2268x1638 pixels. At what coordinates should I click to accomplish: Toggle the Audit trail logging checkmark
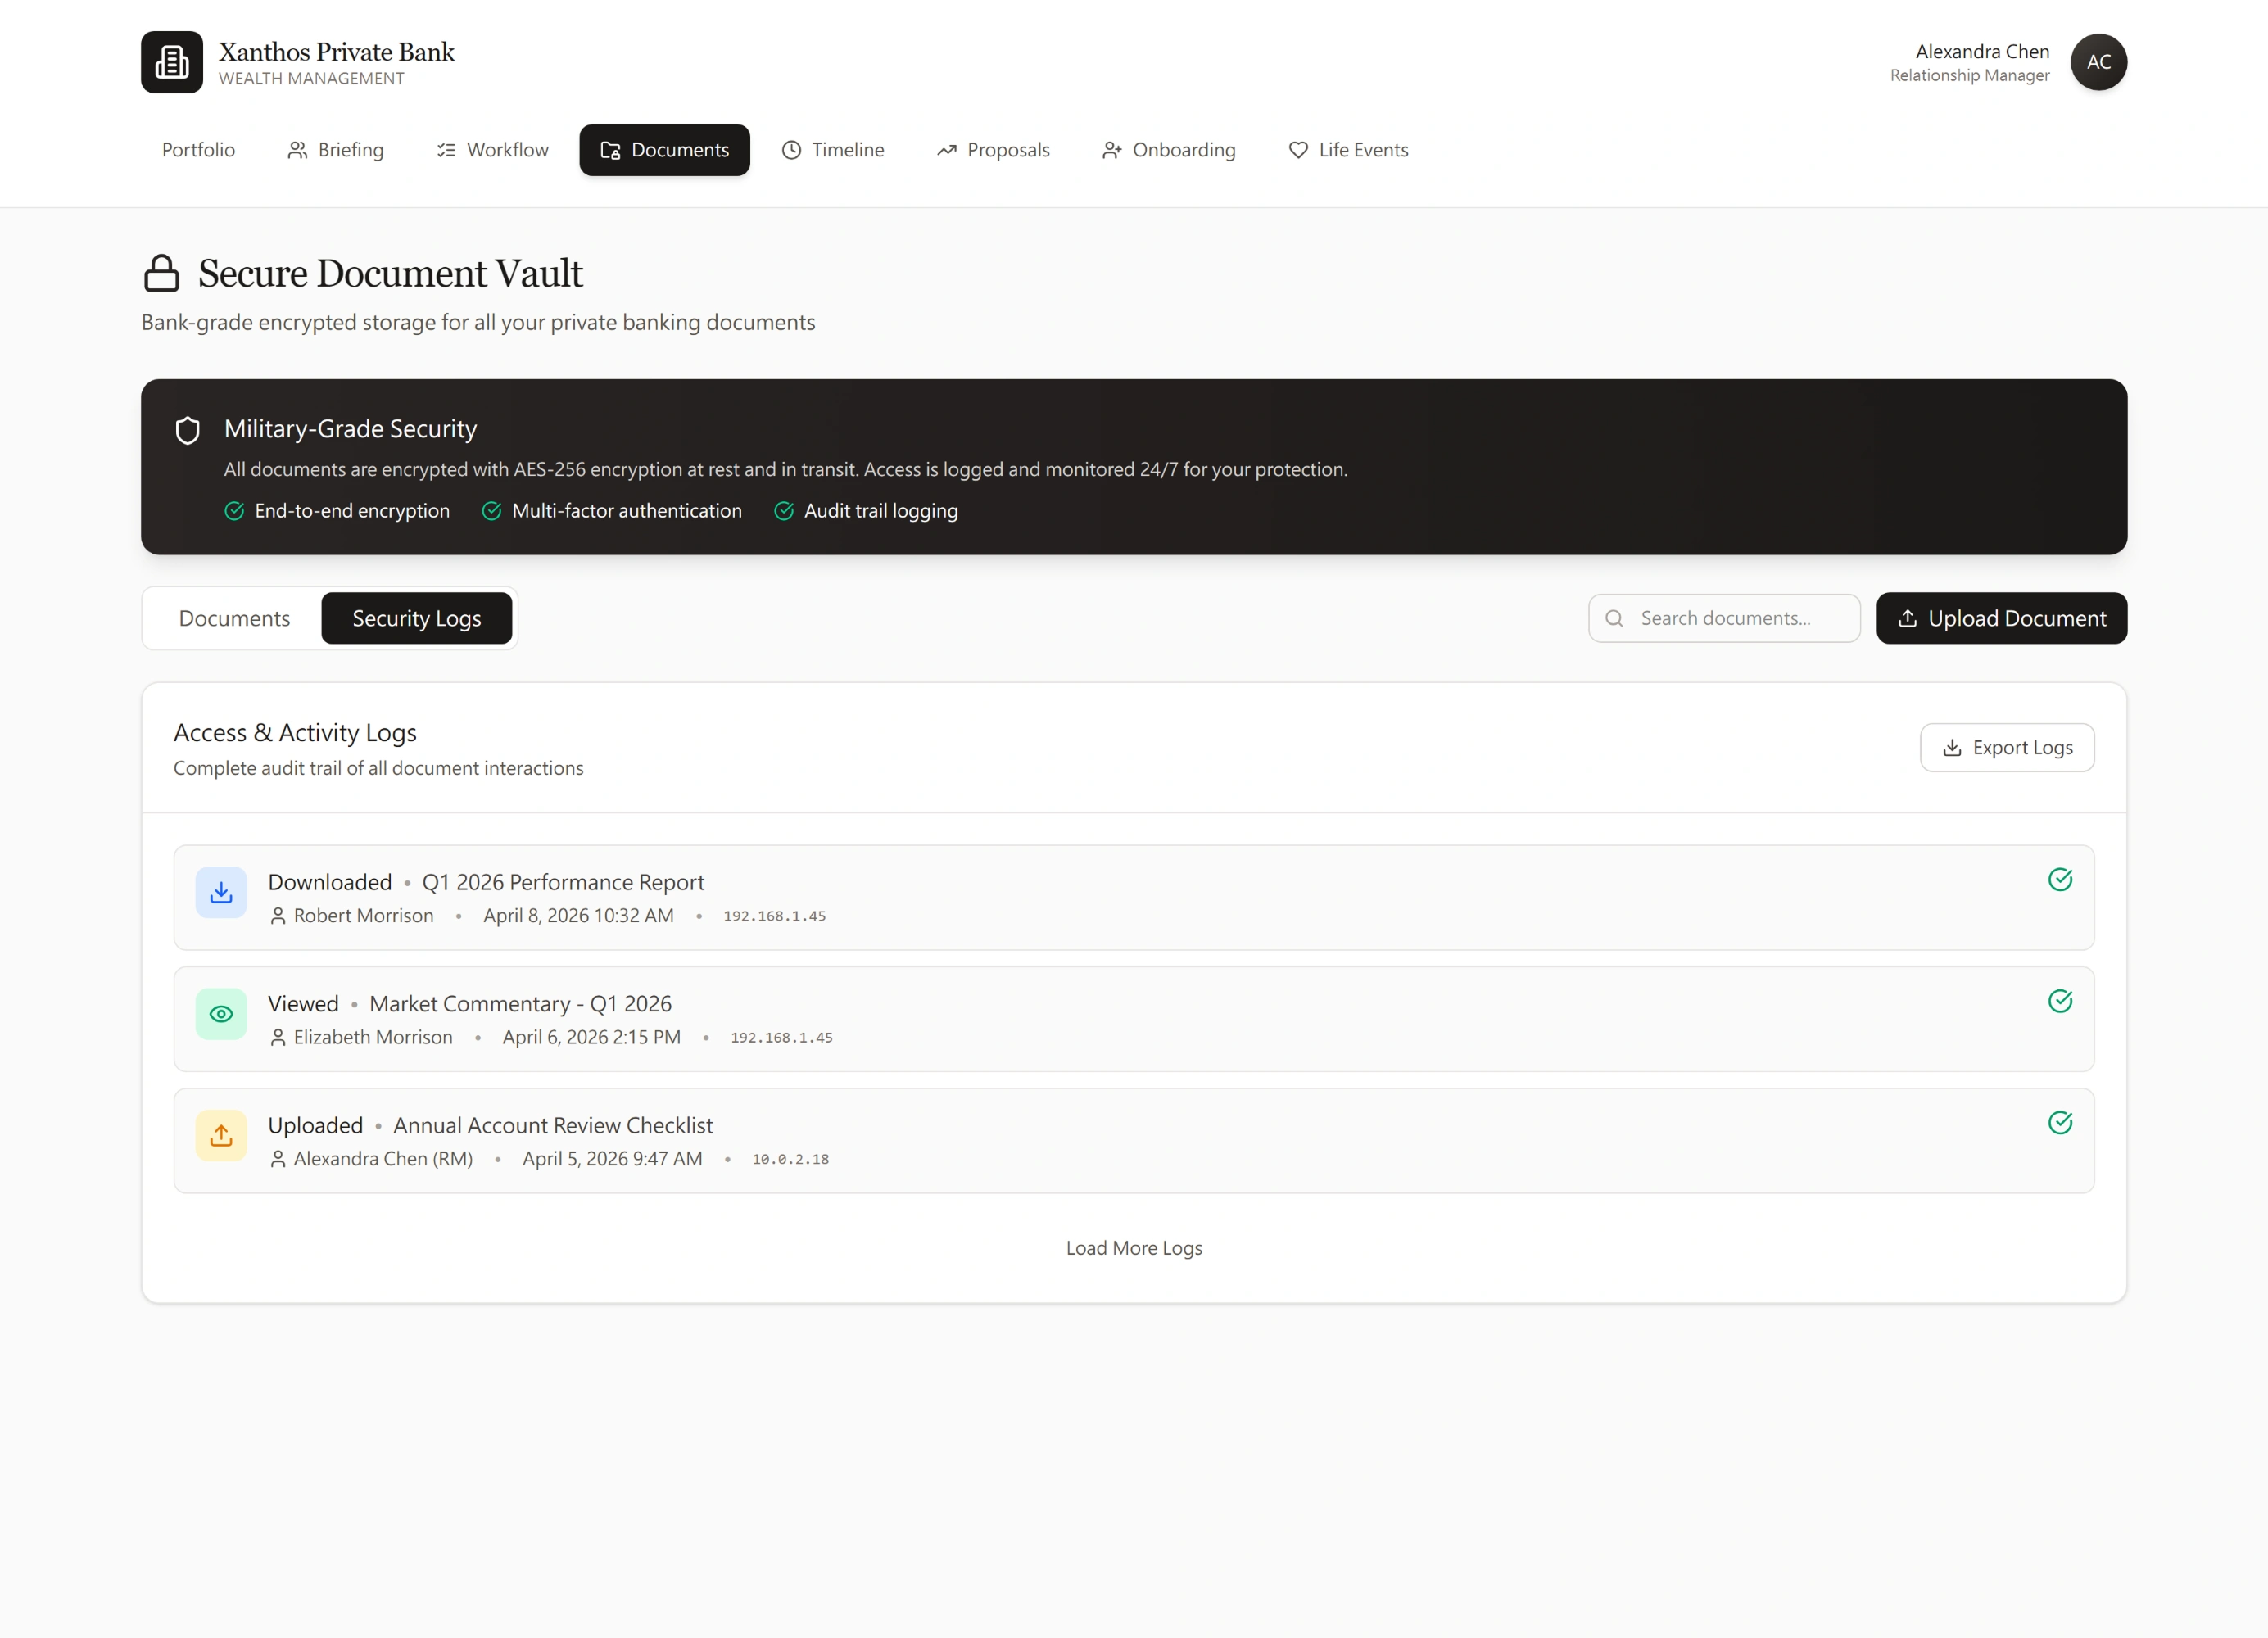pyautogui.click(x=783, y=511)
